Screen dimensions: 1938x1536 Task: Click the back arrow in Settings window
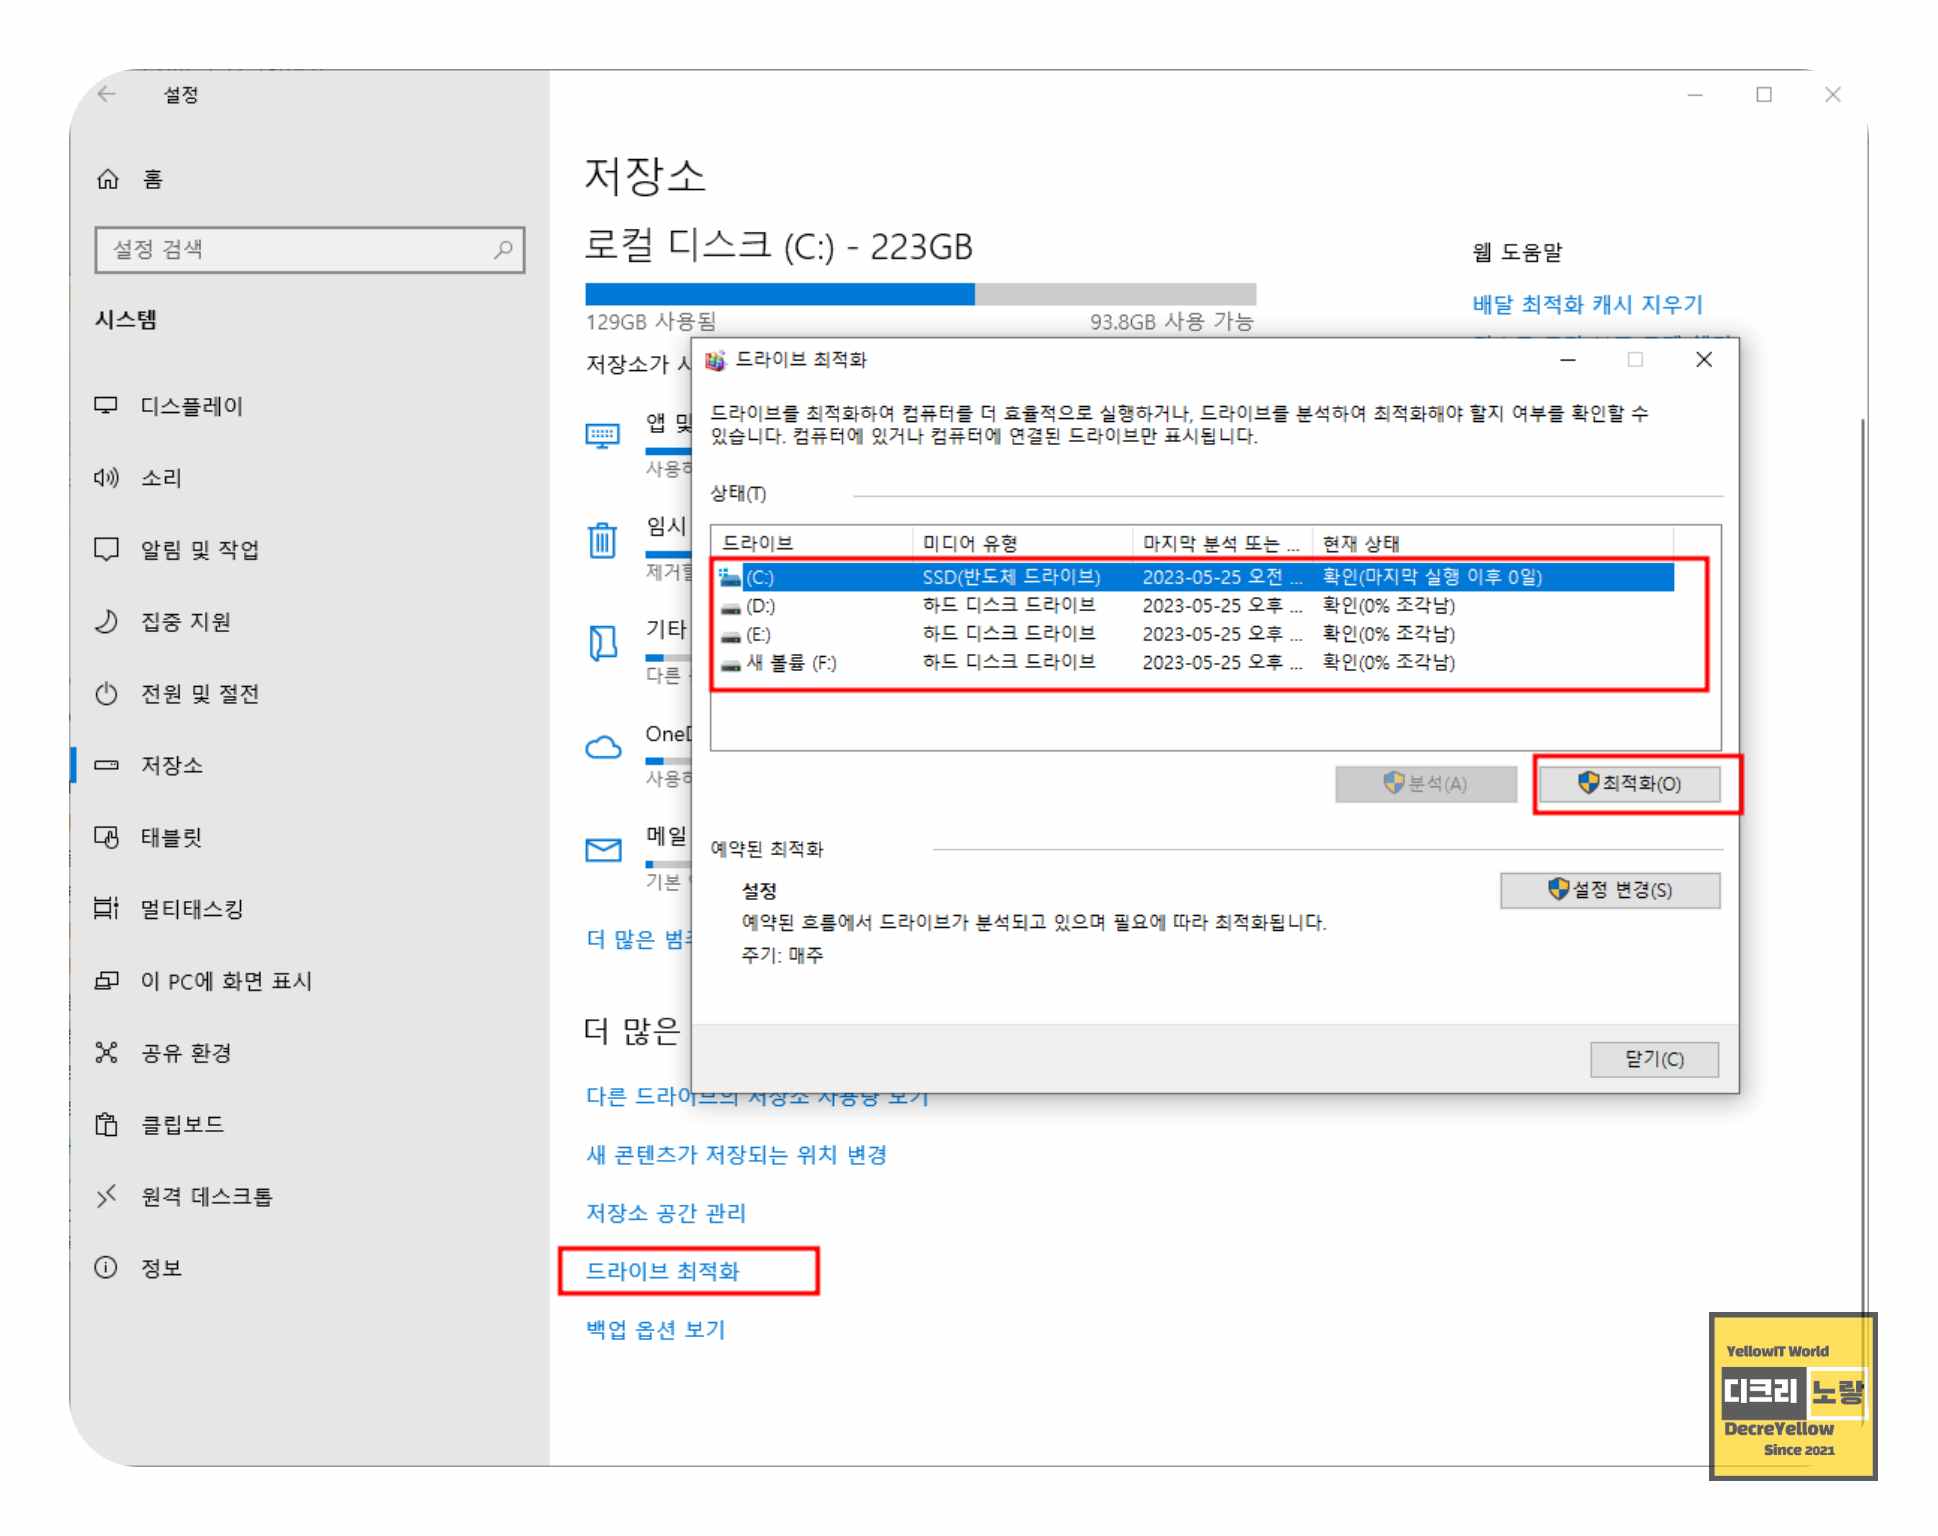point(107,94)
